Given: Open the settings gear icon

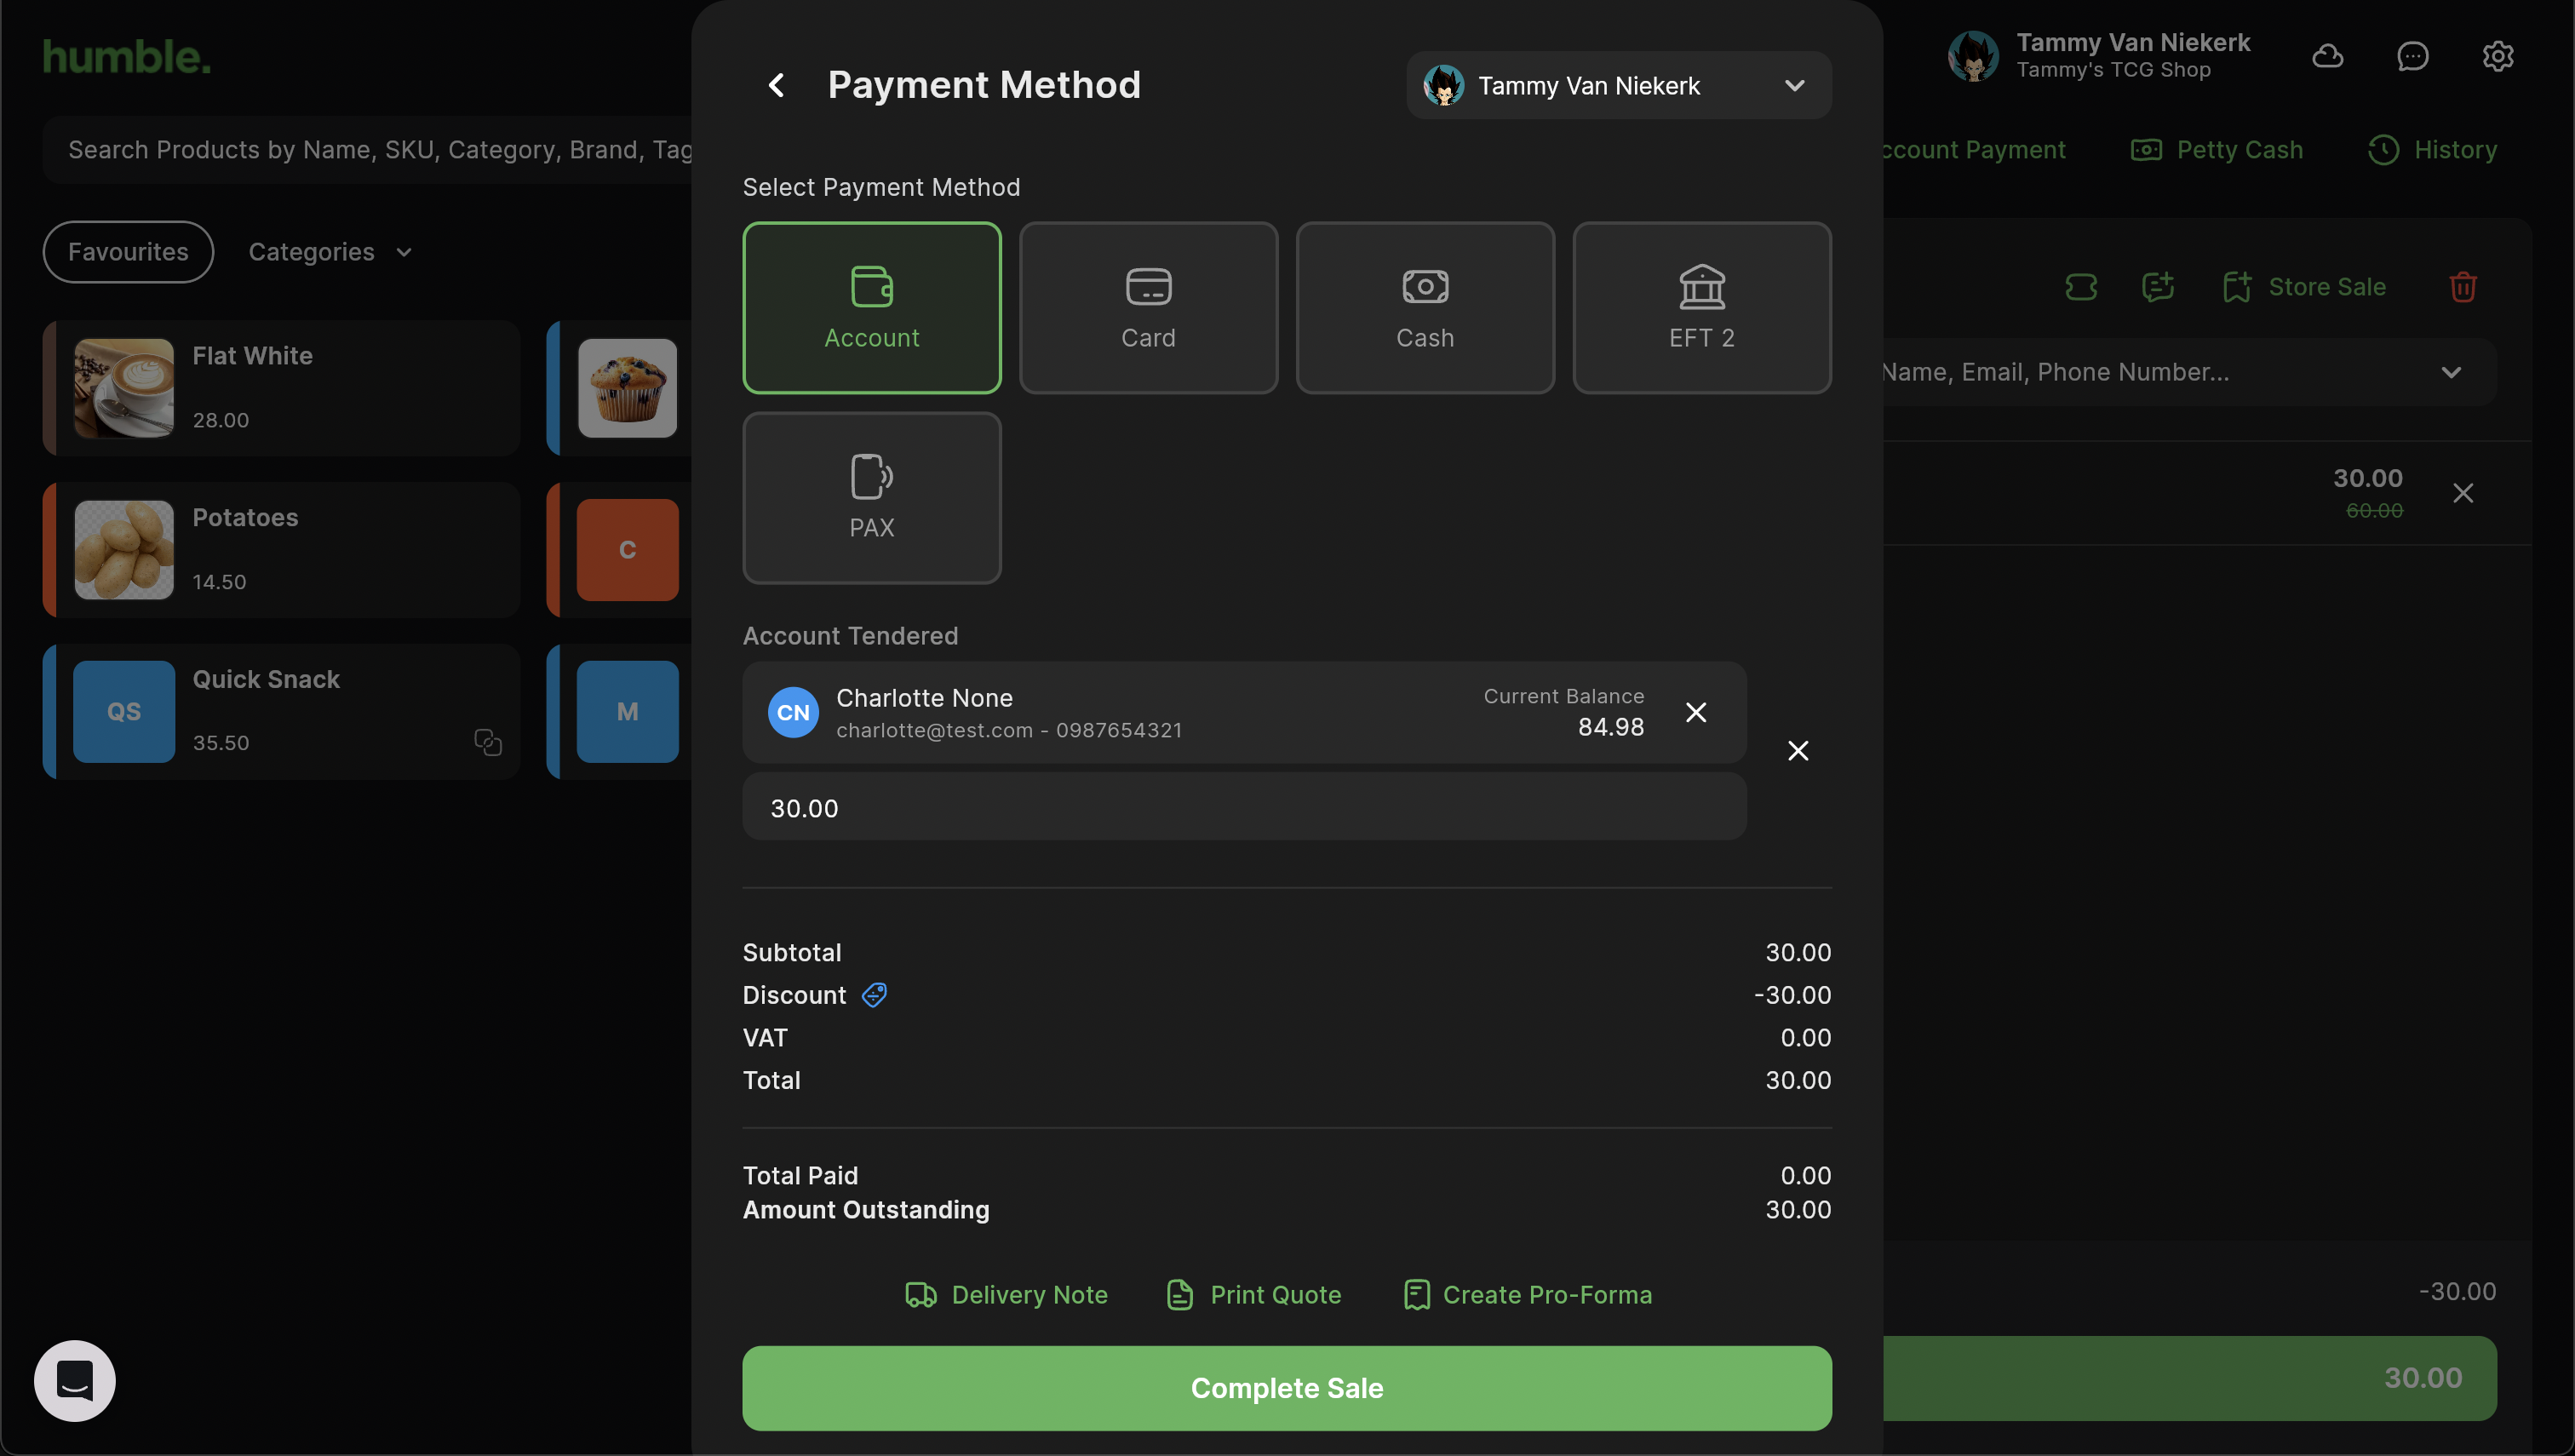Looking at the screenshot, I should pos(2497,56).
